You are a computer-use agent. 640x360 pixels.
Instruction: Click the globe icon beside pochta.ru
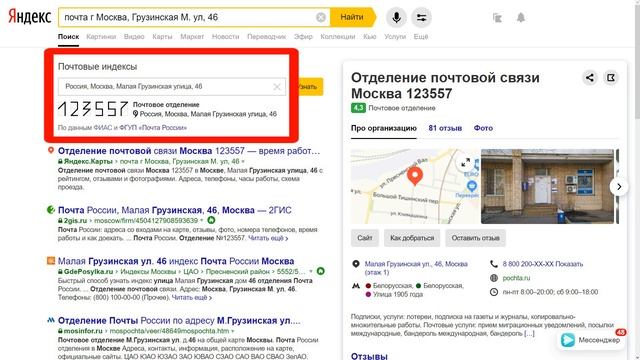(x=494, y=278)
